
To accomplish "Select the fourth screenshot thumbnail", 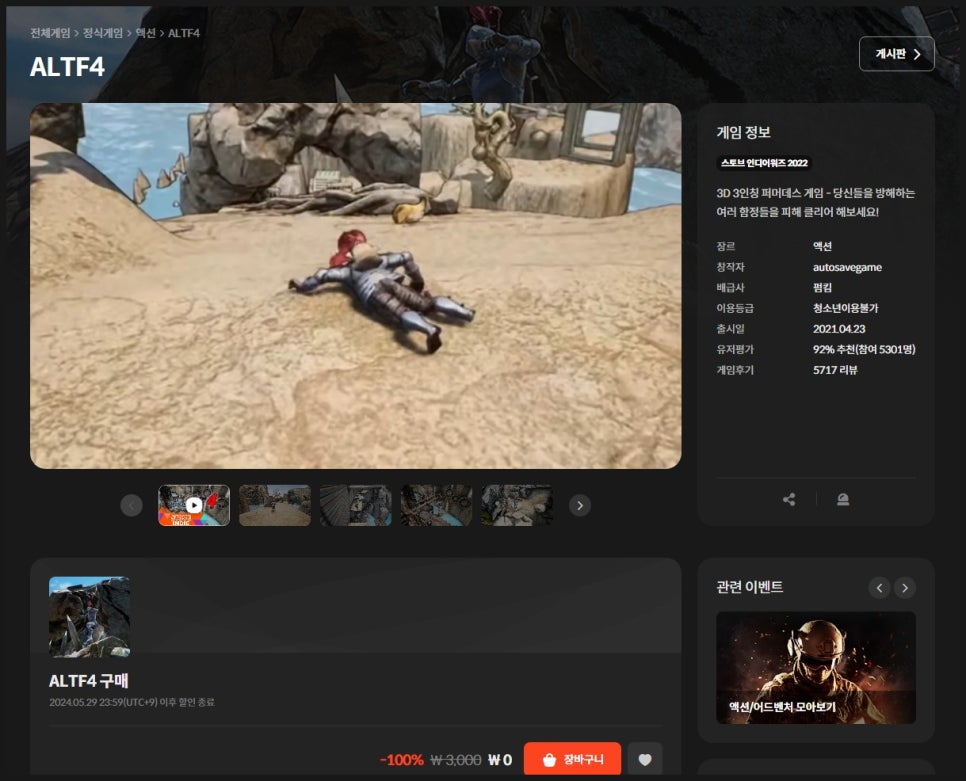I will [x=436, y=506].
